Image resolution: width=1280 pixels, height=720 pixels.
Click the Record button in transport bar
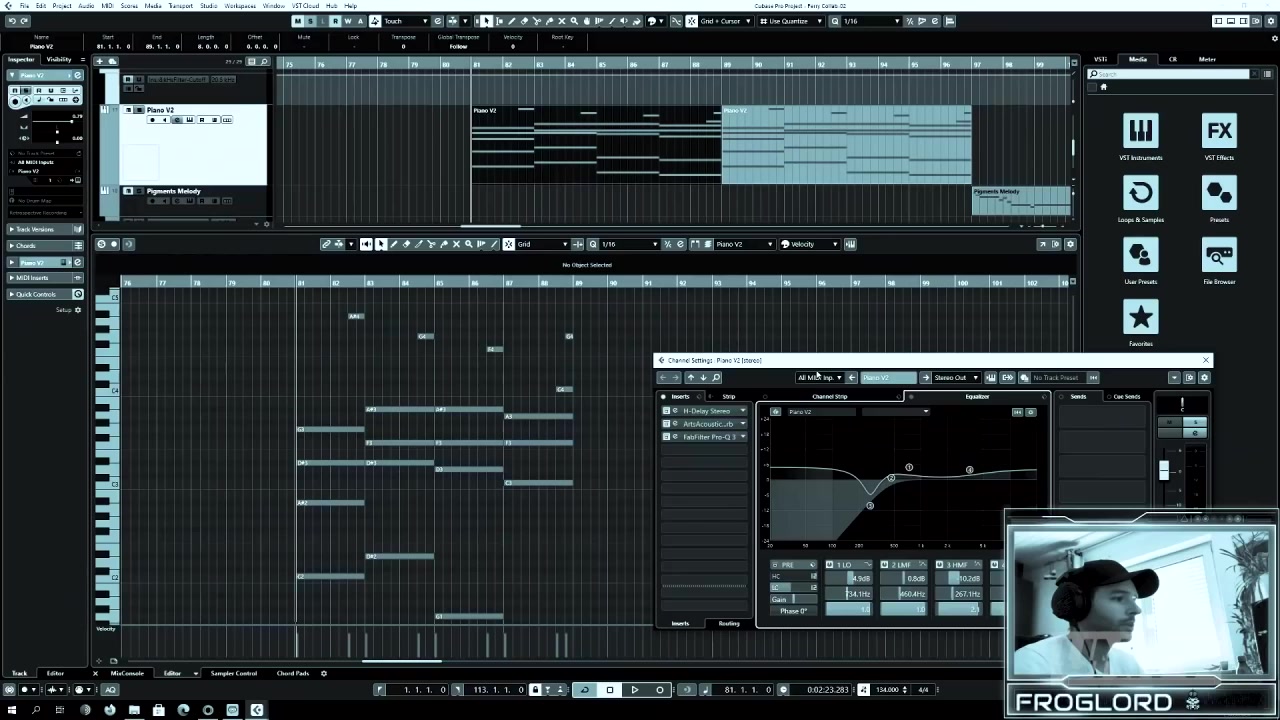click(659, 689)
